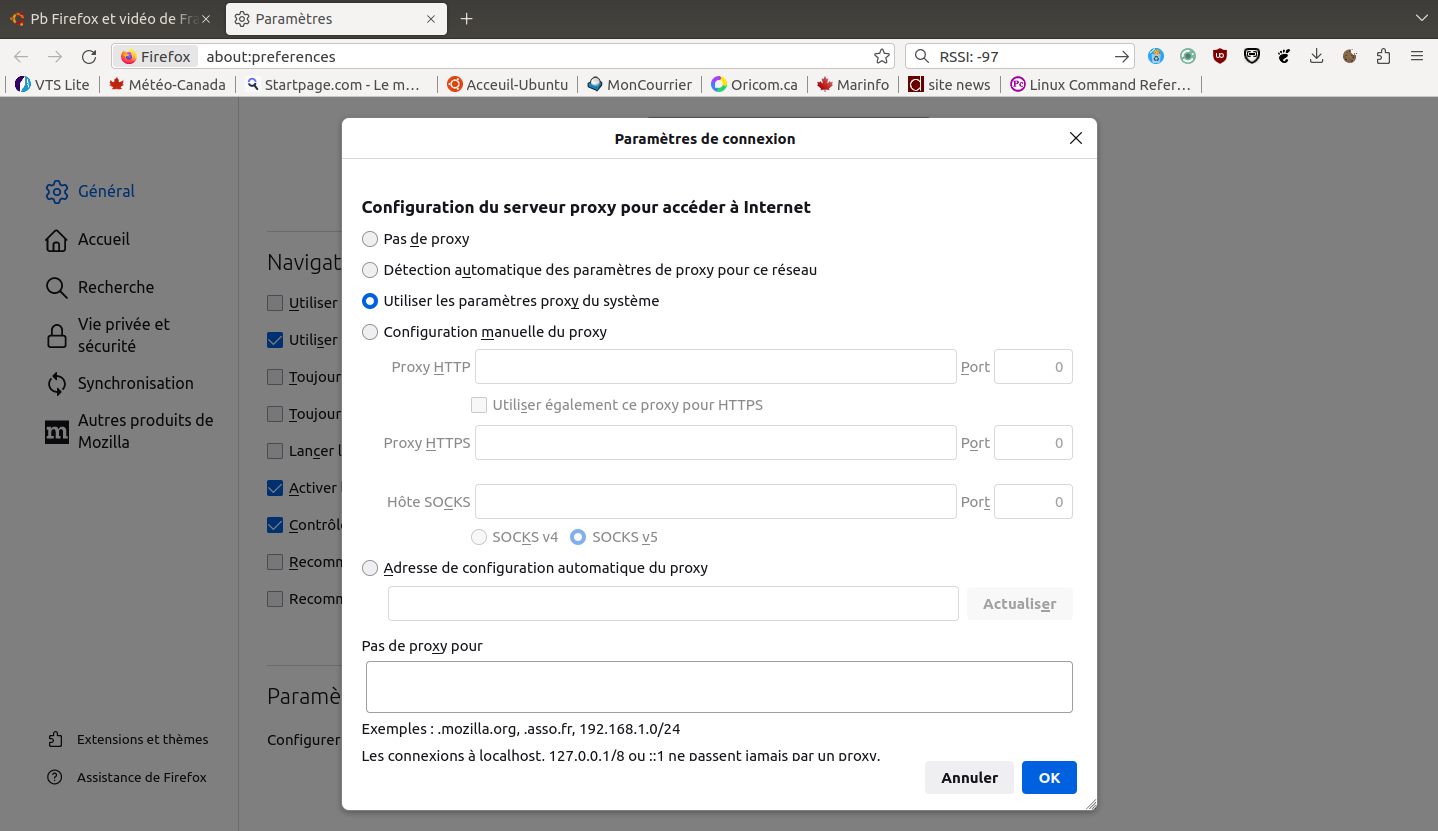This screenshot has width=1438, height=831.
Task: Click the Proxy HTTP port field
Action: point(1033,367)
